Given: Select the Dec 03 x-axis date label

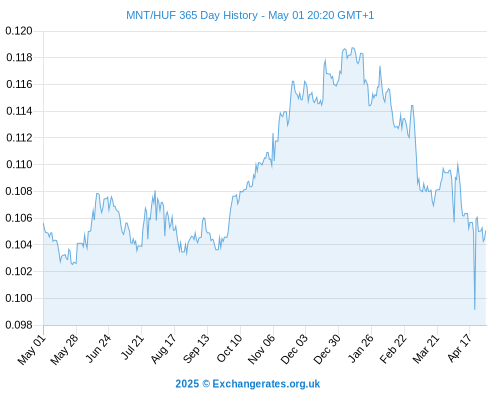Looking at the screenshot, I should pyautogui.click(x=294, y=349).
